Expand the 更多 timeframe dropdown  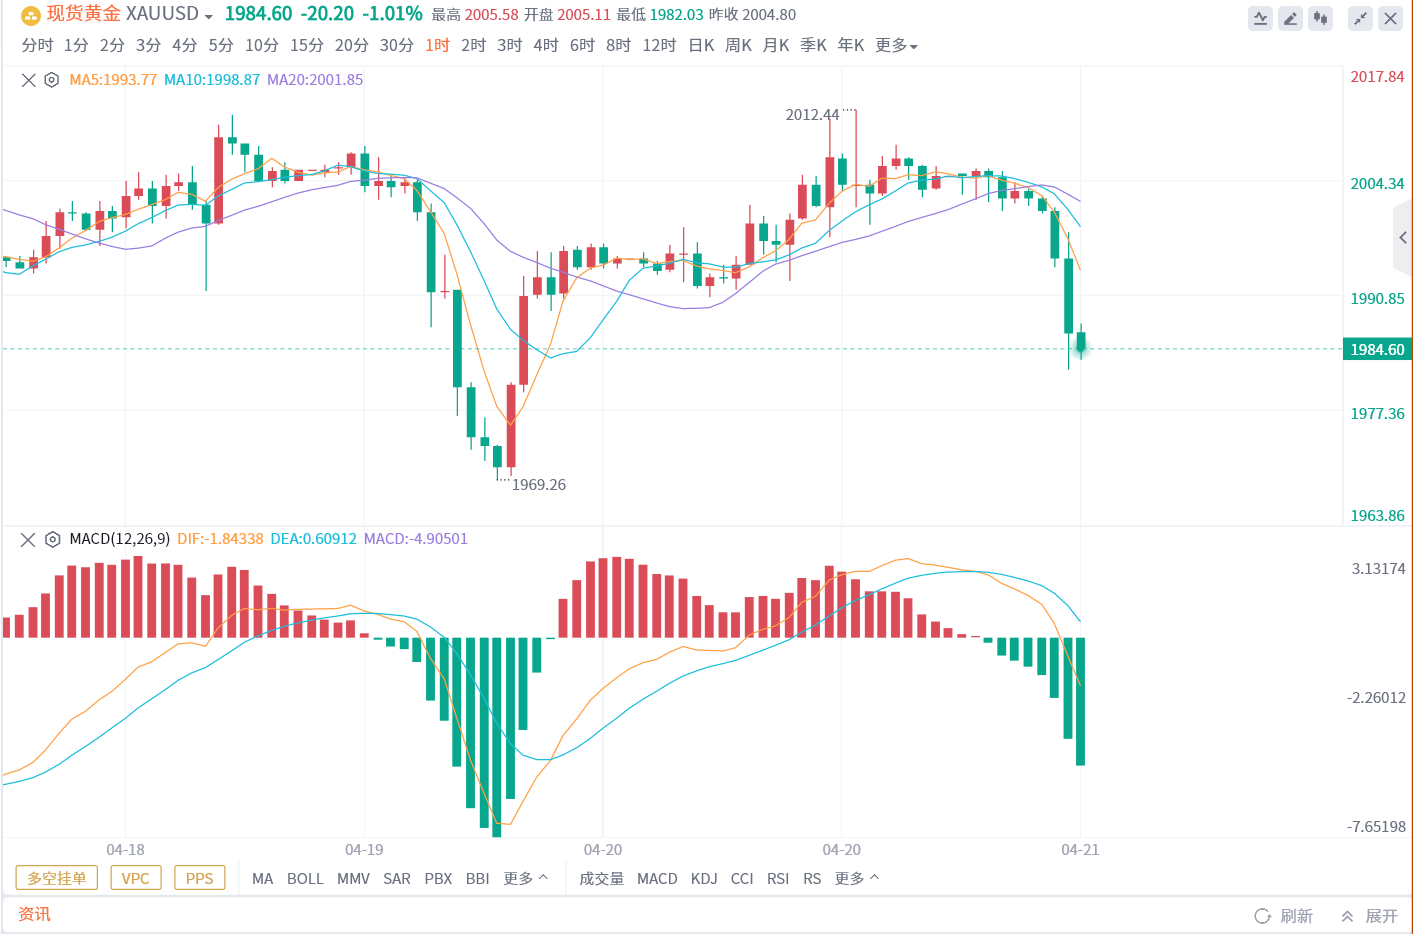pyautogui.click(x=896, y=46)
